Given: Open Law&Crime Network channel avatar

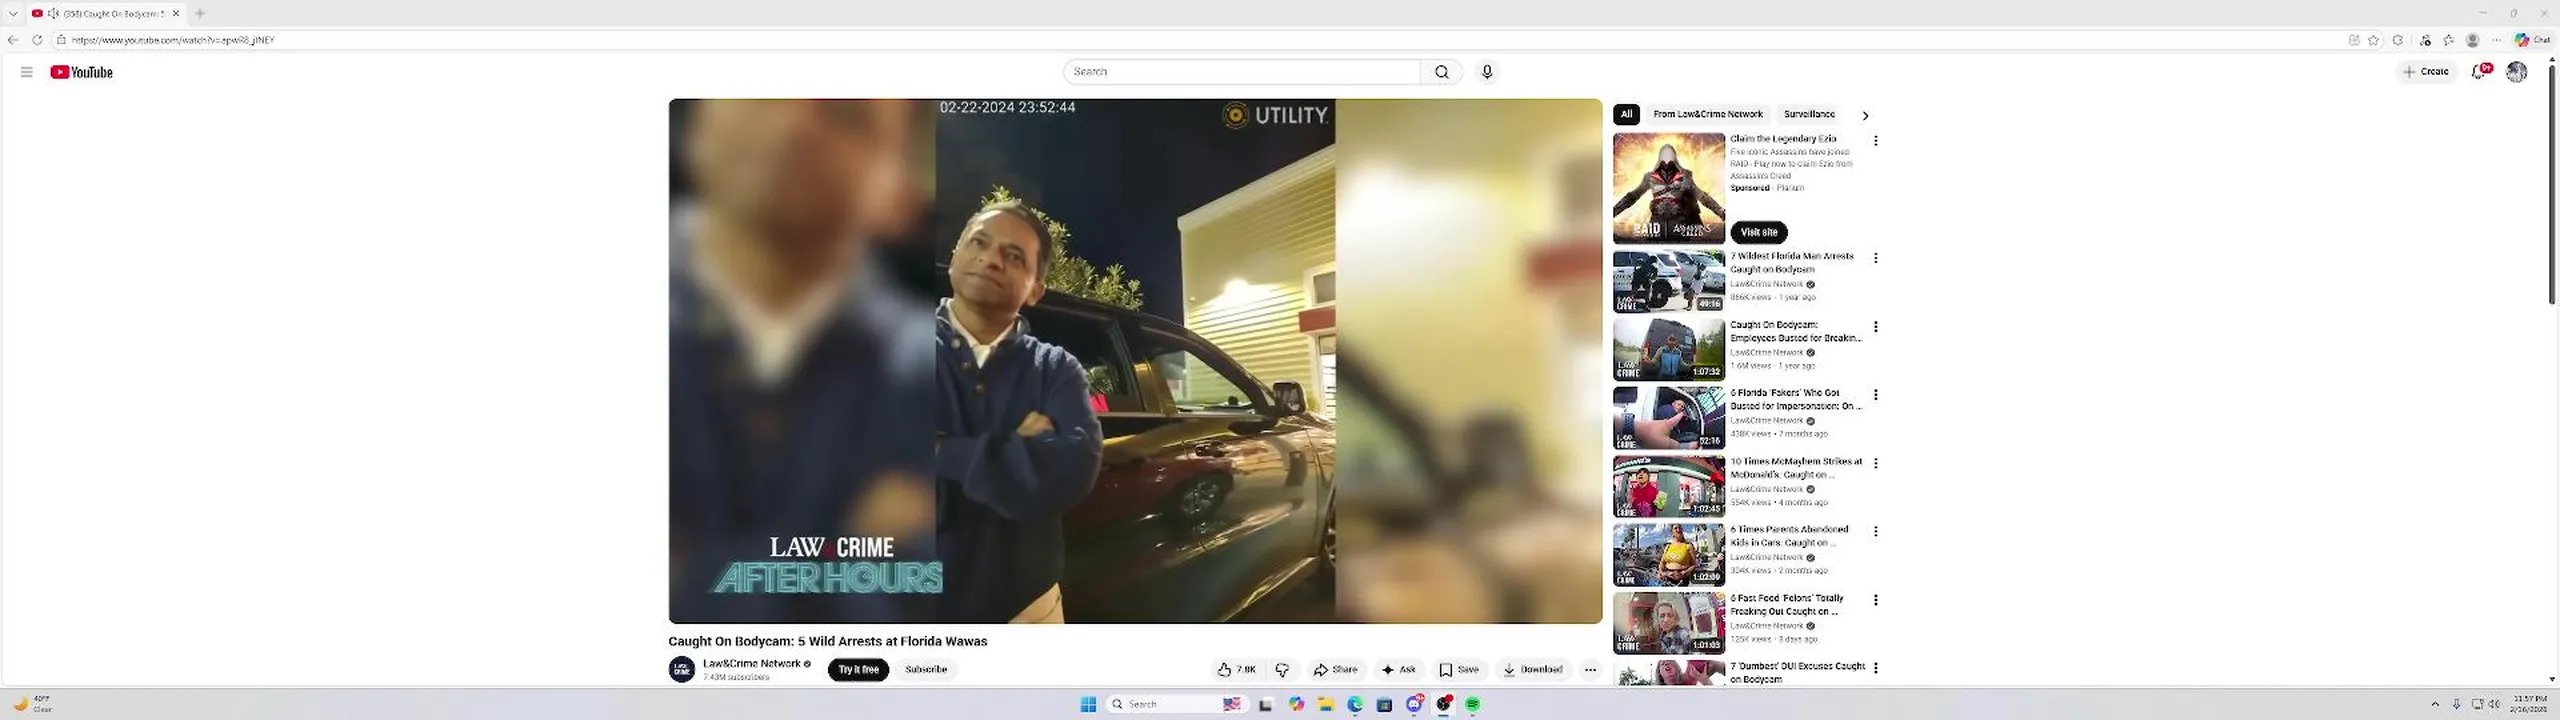Looking at the screenshot, I should tap(682, 669).
